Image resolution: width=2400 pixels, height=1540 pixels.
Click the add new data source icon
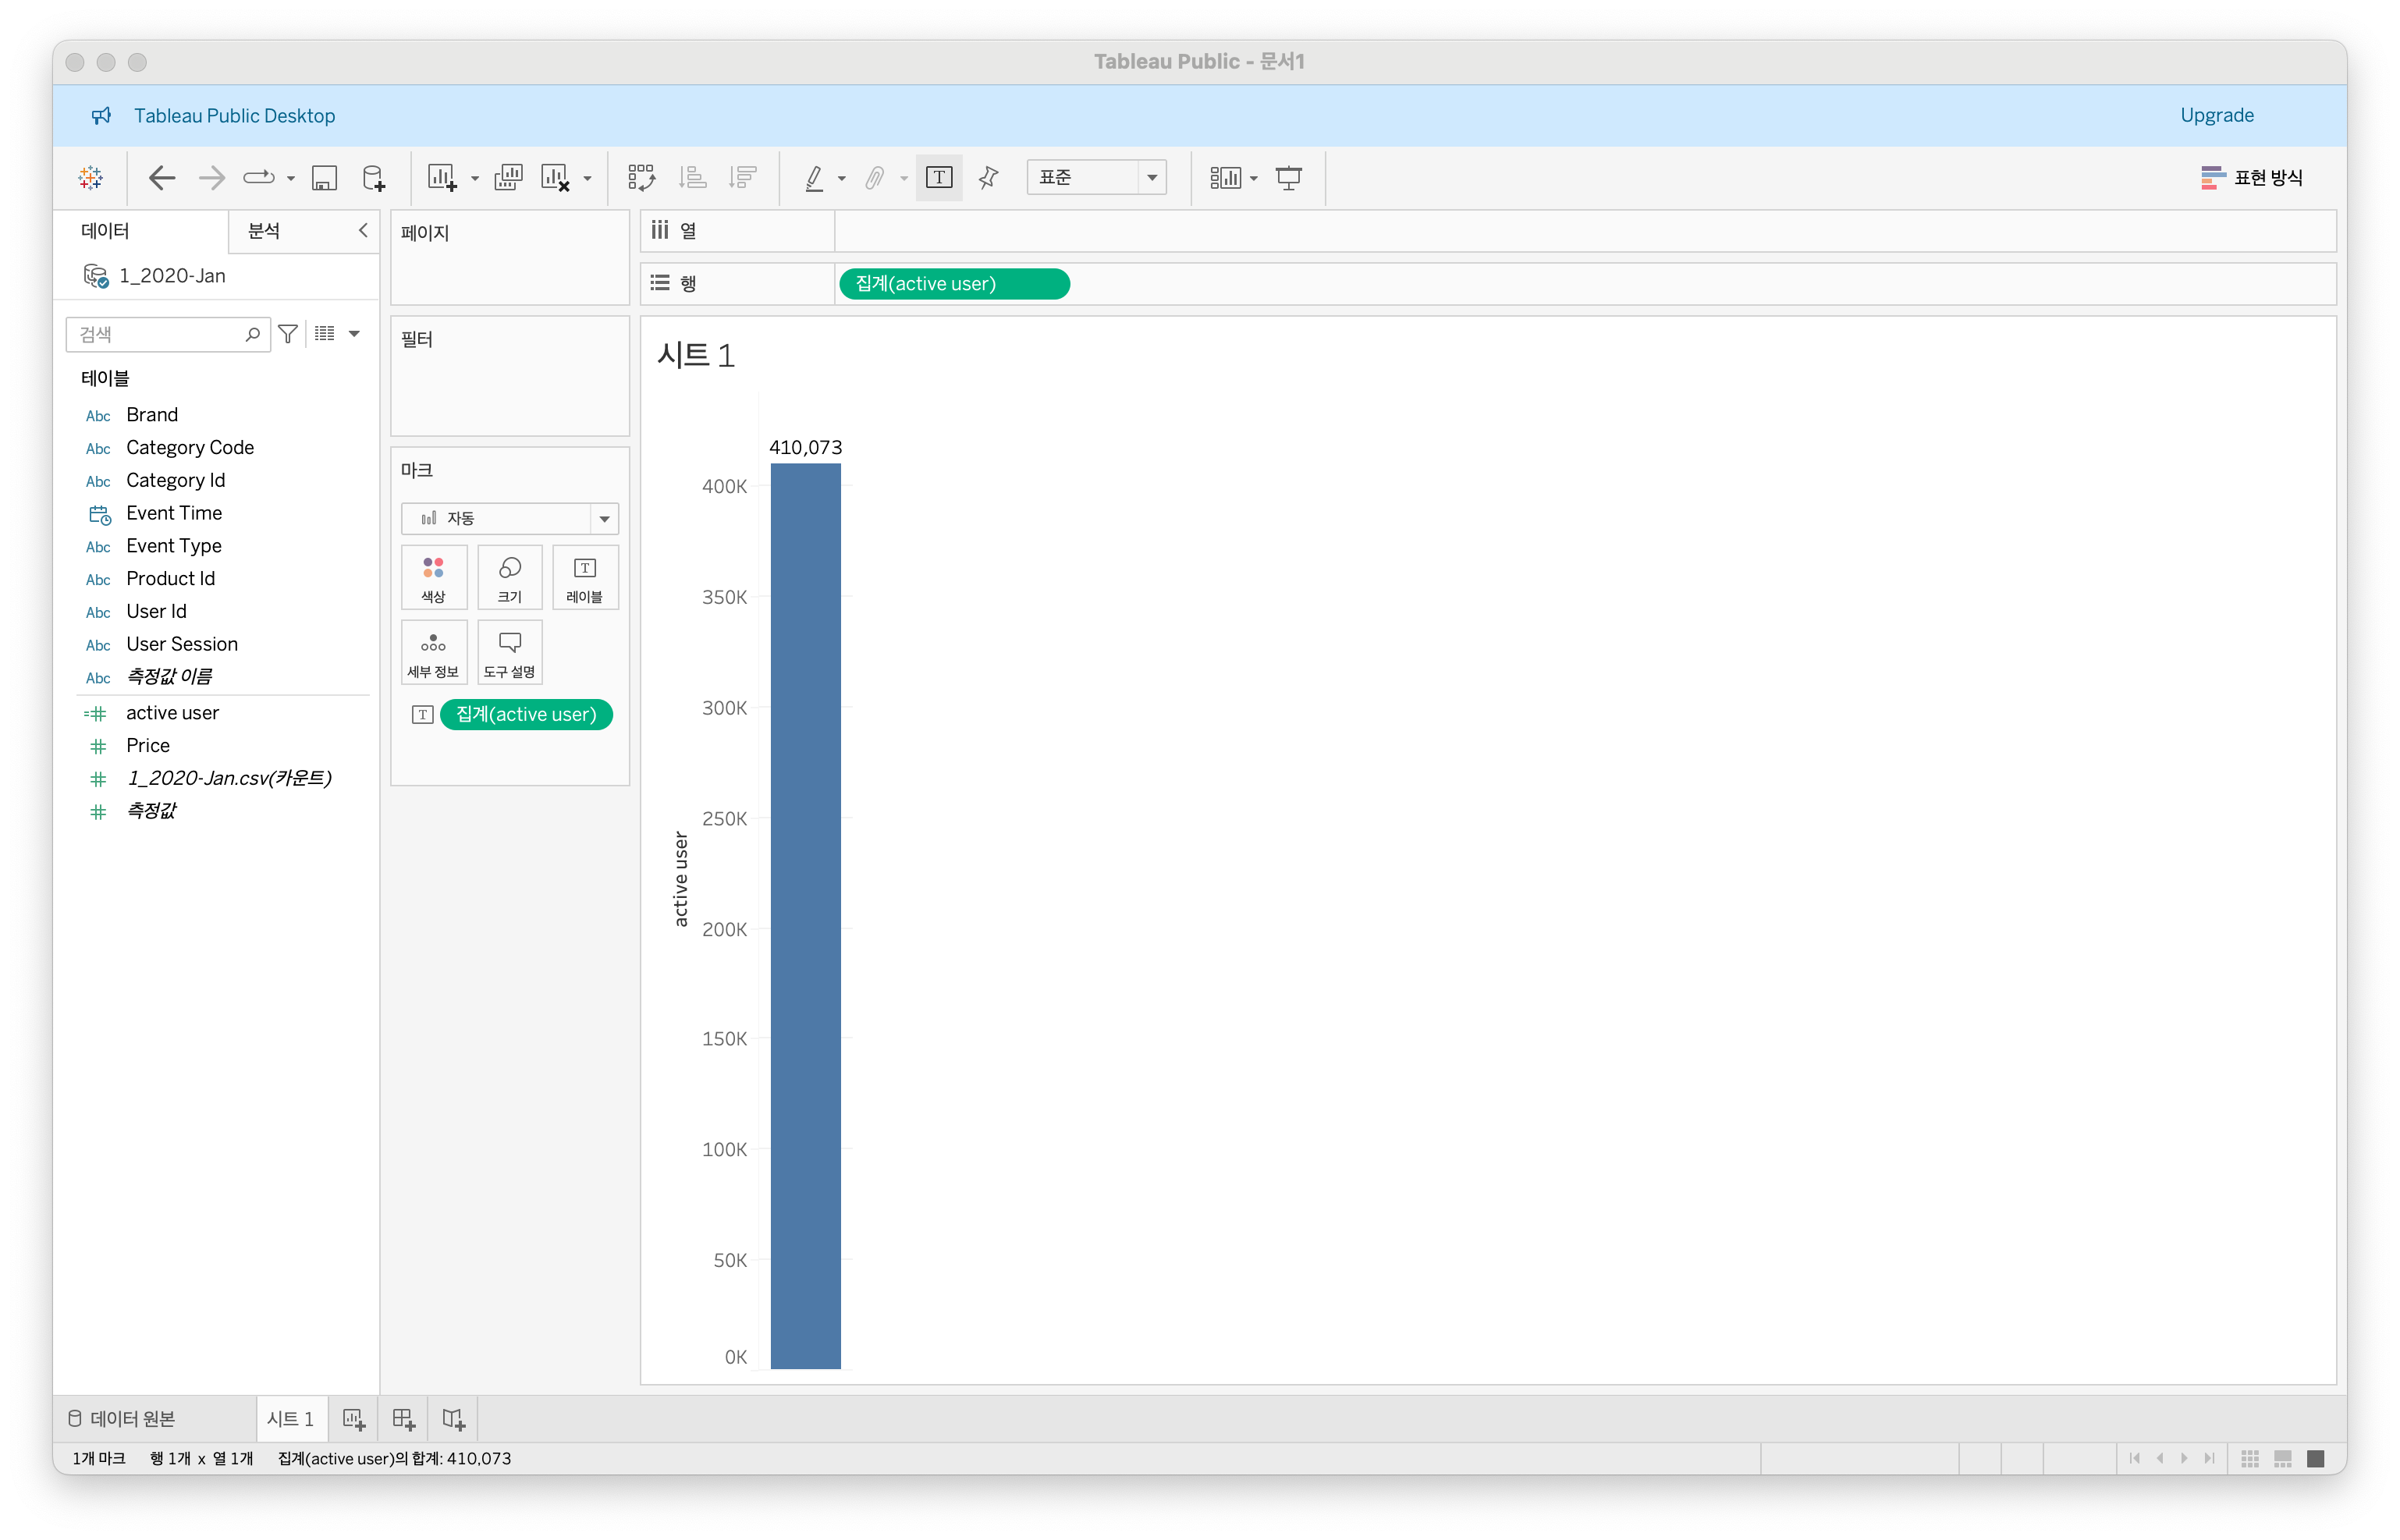click(x=373, y=178)
